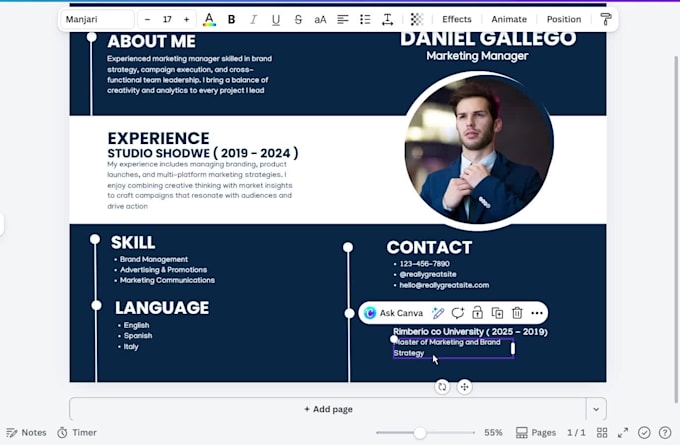Select the EXPERIENCE heading
680x445 pixels.
pos(158,138)
